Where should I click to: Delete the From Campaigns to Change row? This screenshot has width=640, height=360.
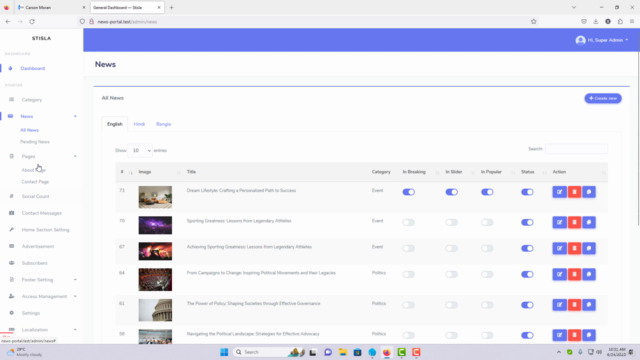coord(574,274)
